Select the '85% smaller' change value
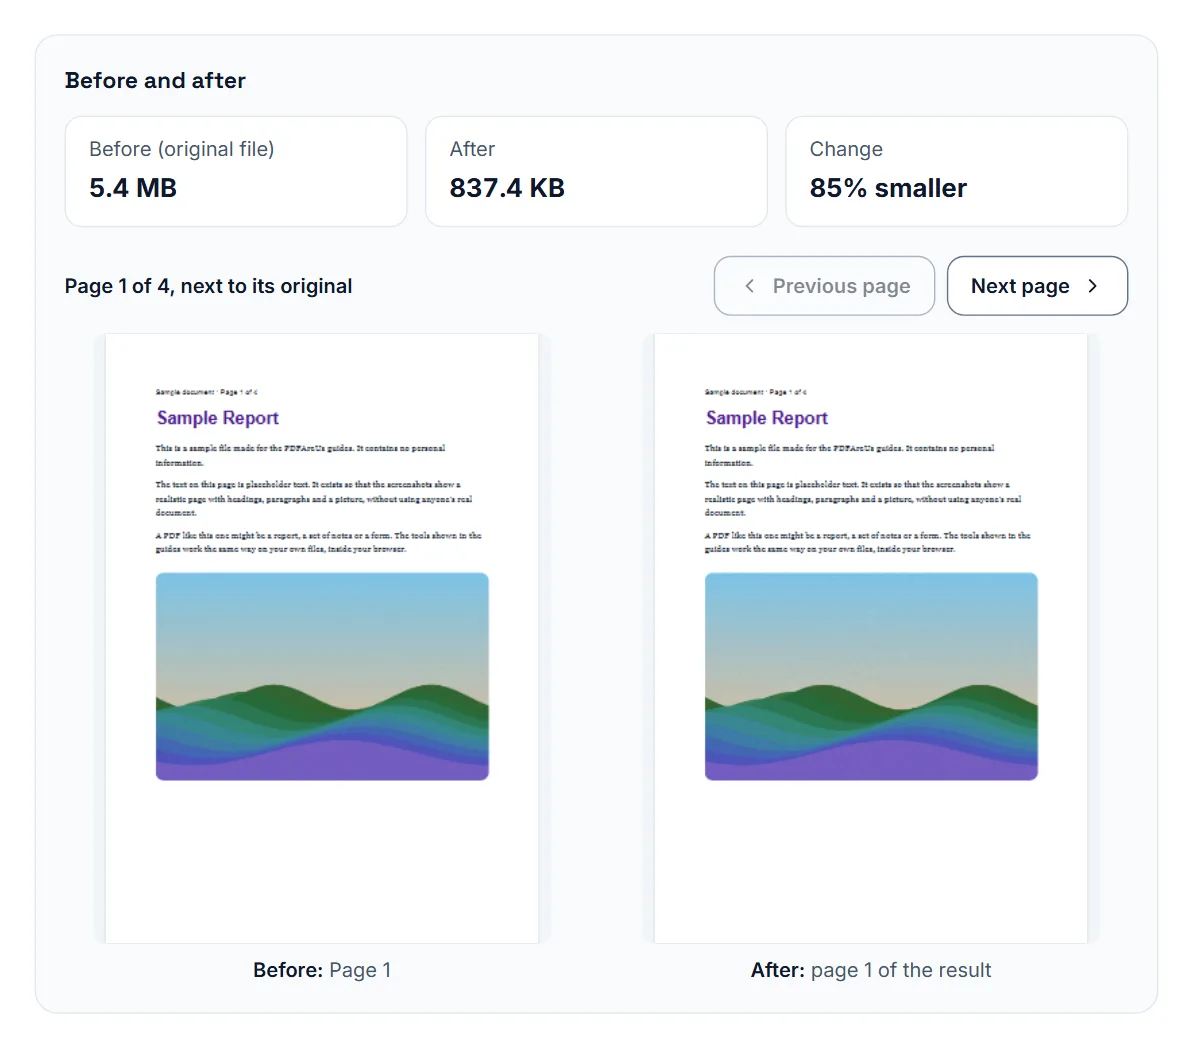 click(x=888, y=188)
